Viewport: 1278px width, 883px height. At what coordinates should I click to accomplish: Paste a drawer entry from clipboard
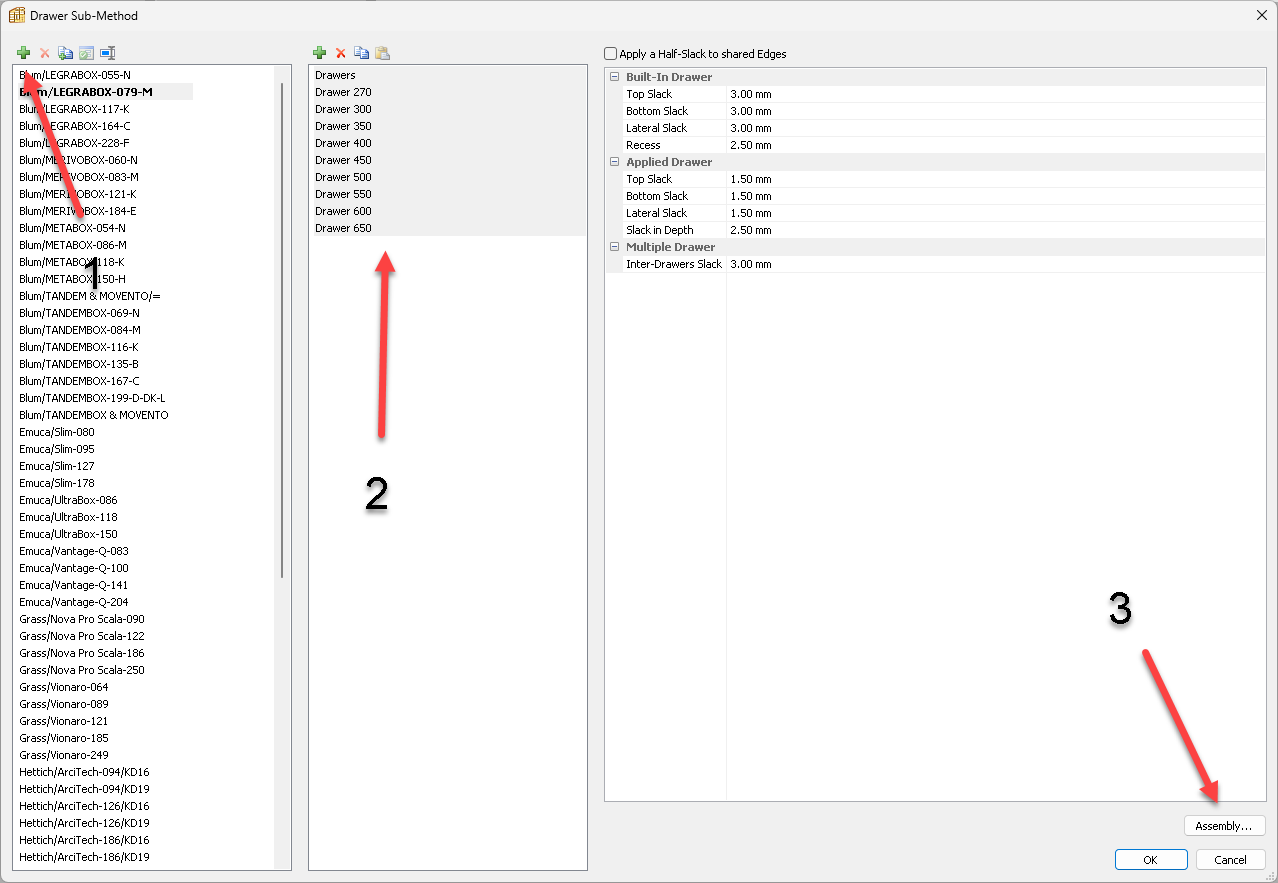tap(383, 53)
